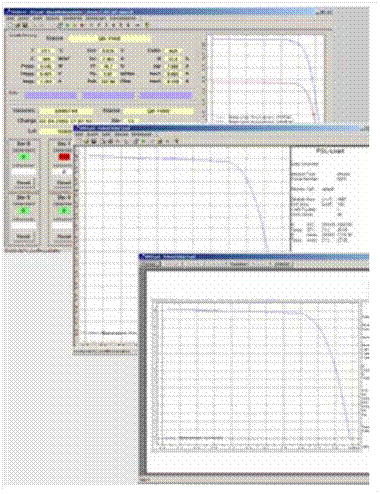380x494 pixels.
Task: Click the middle purple bar in the rear window
Action: [x=108, y=96]
